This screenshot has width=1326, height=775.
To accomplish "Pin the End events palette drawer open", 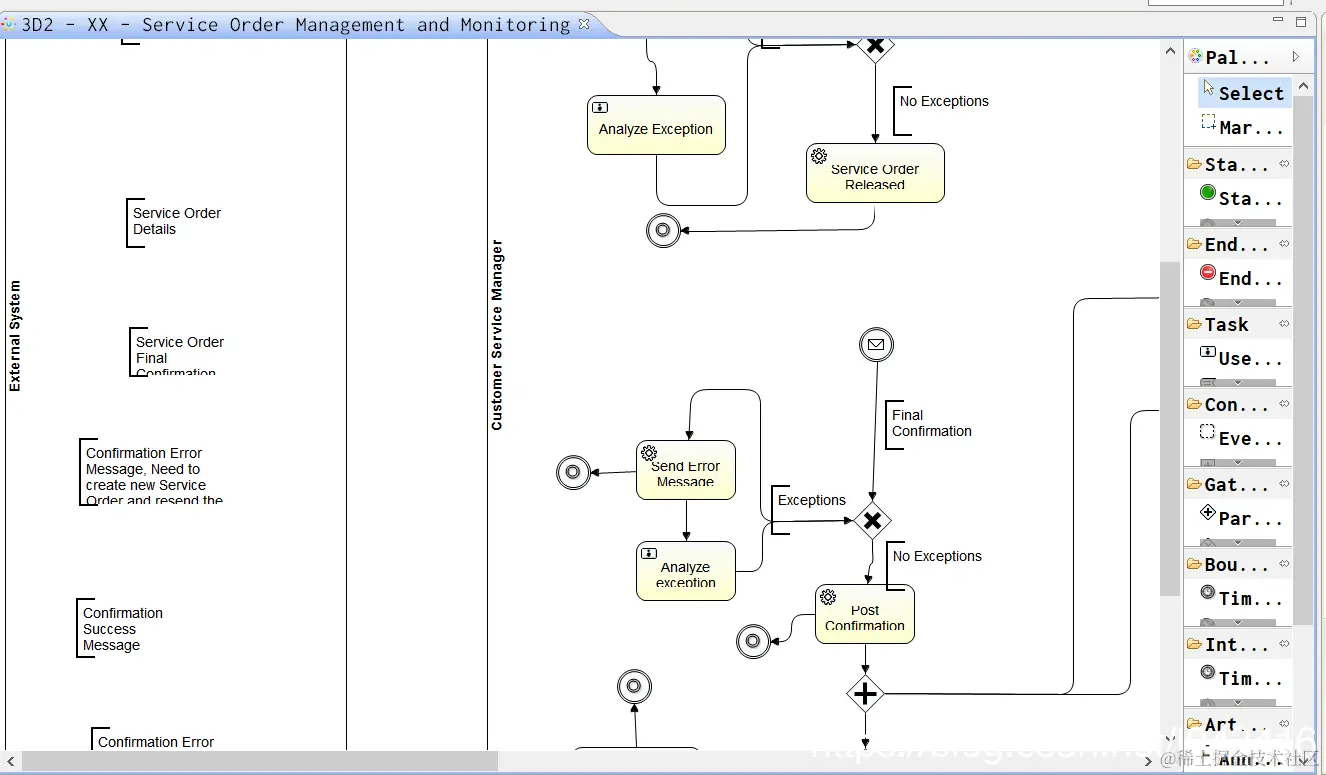I will tap(1284, 244).
